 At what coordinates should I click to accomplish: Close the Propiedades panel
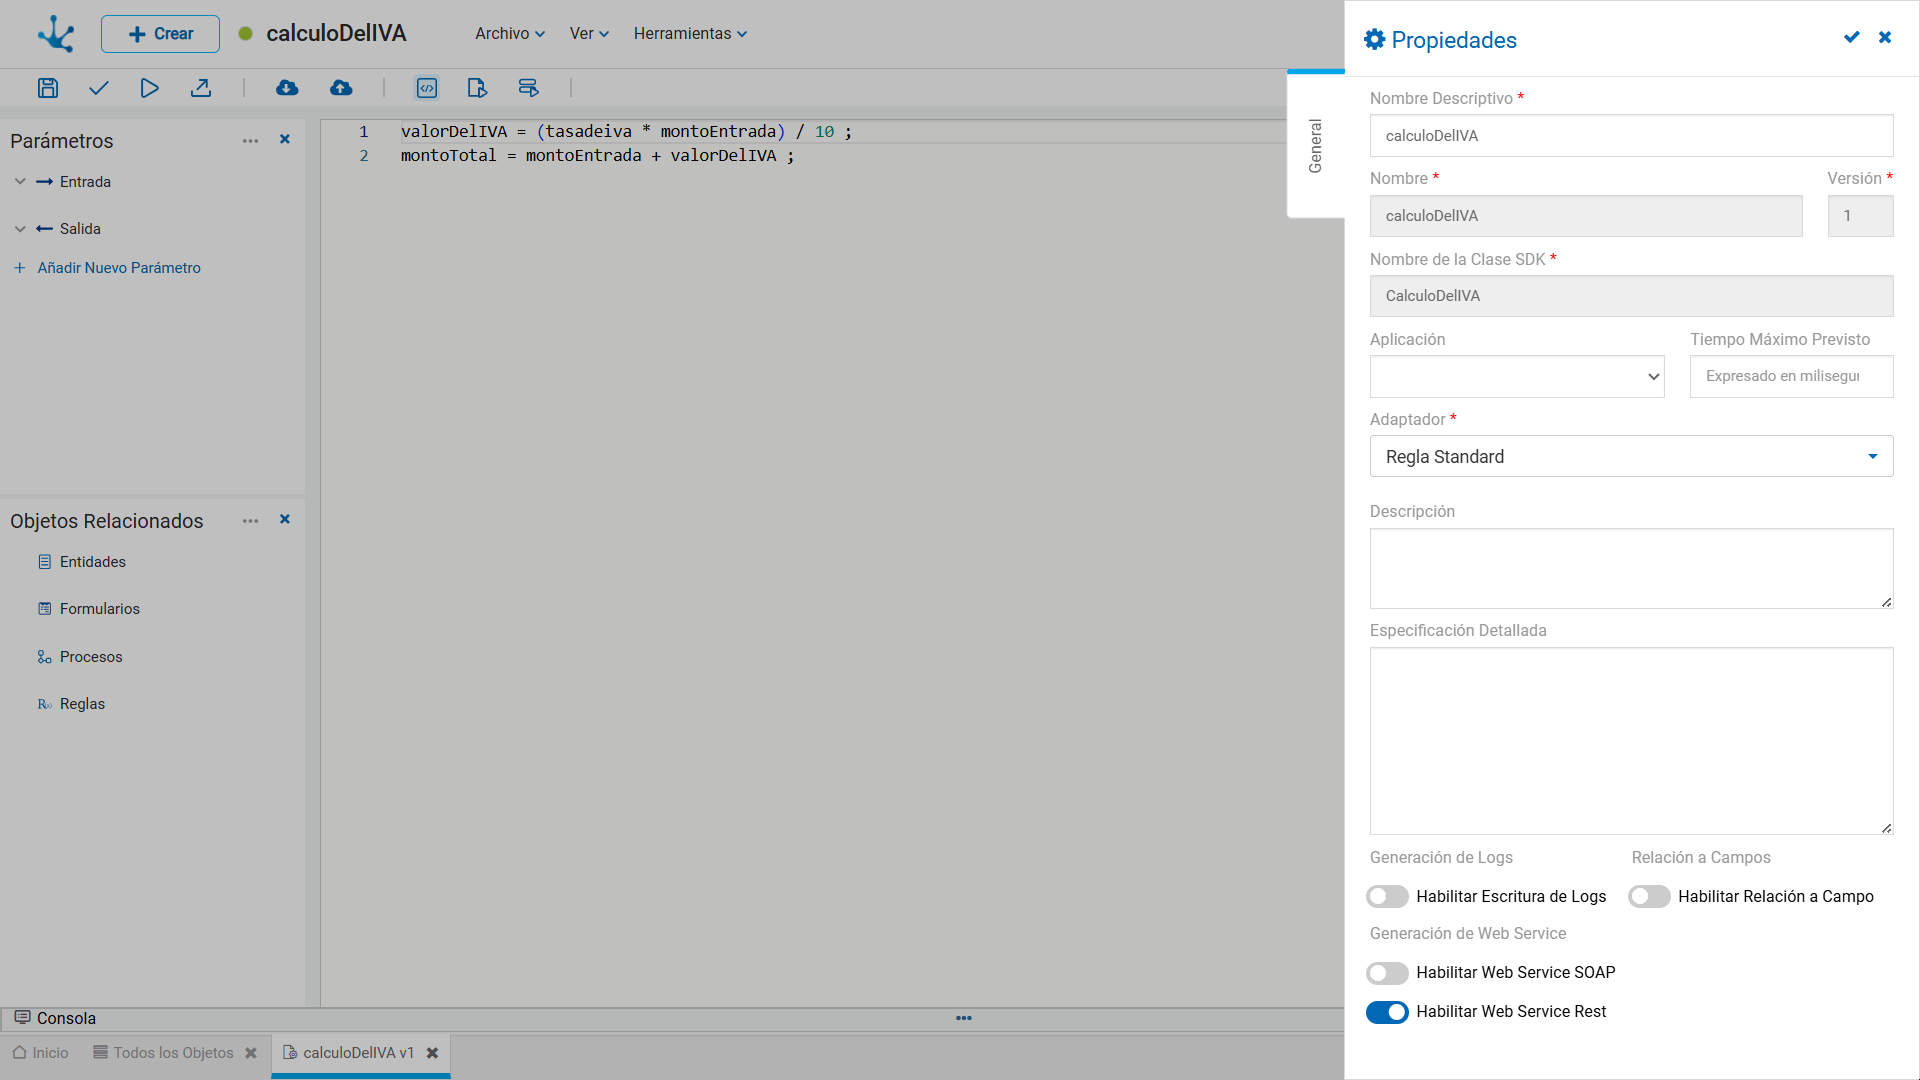1885,37
